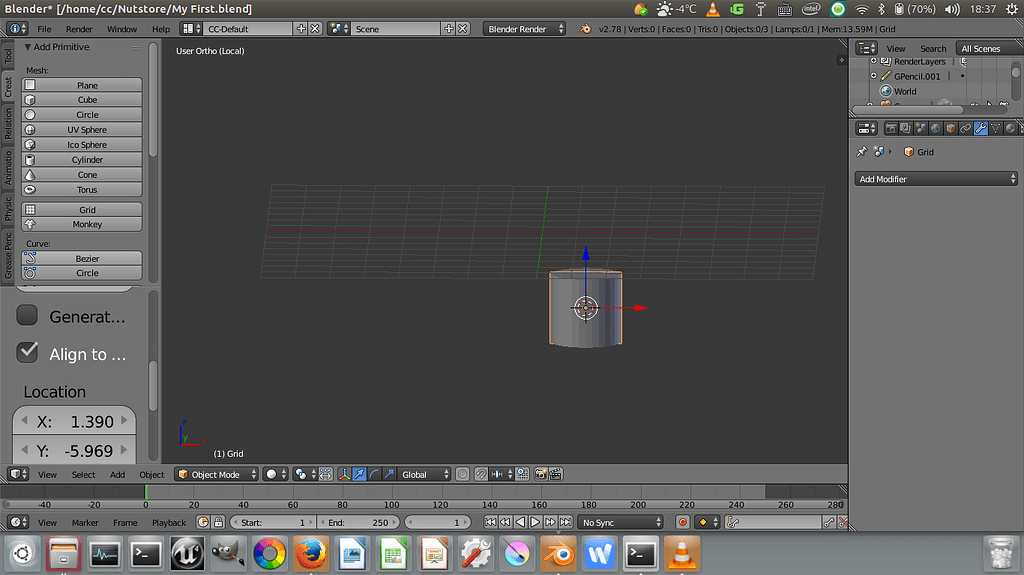Toggle snap during transform magnet
Image resolution: width=1024 pixels, height=575 pixels.
point(481,474)
